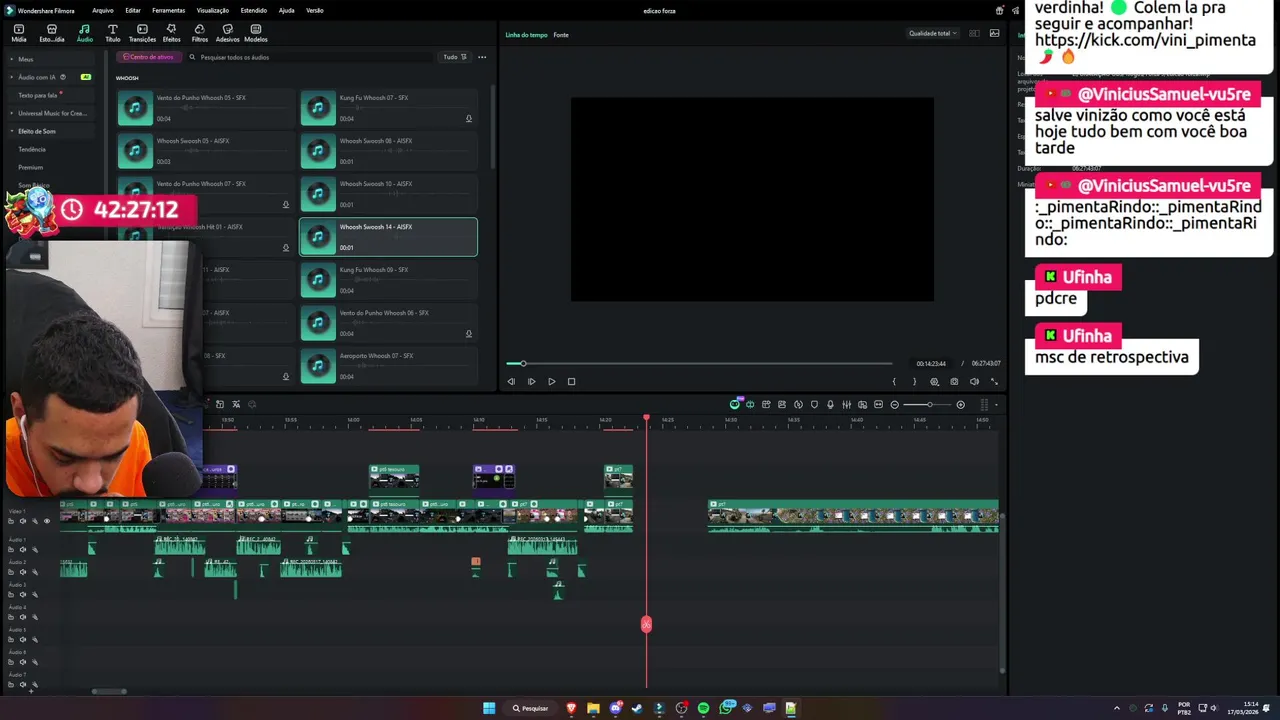Switch to the Linha do tempo preview tab
Viewport: 1280px width, 720px height.
526,35
